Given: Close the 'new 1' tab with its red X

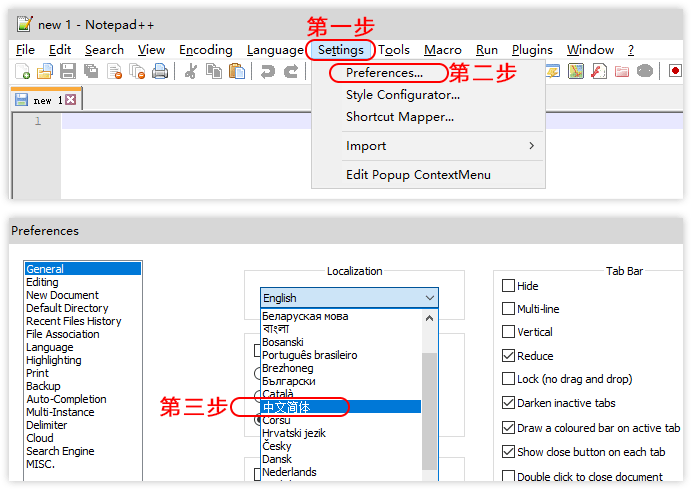Looking at the screenshot, I should click(71, 100).
